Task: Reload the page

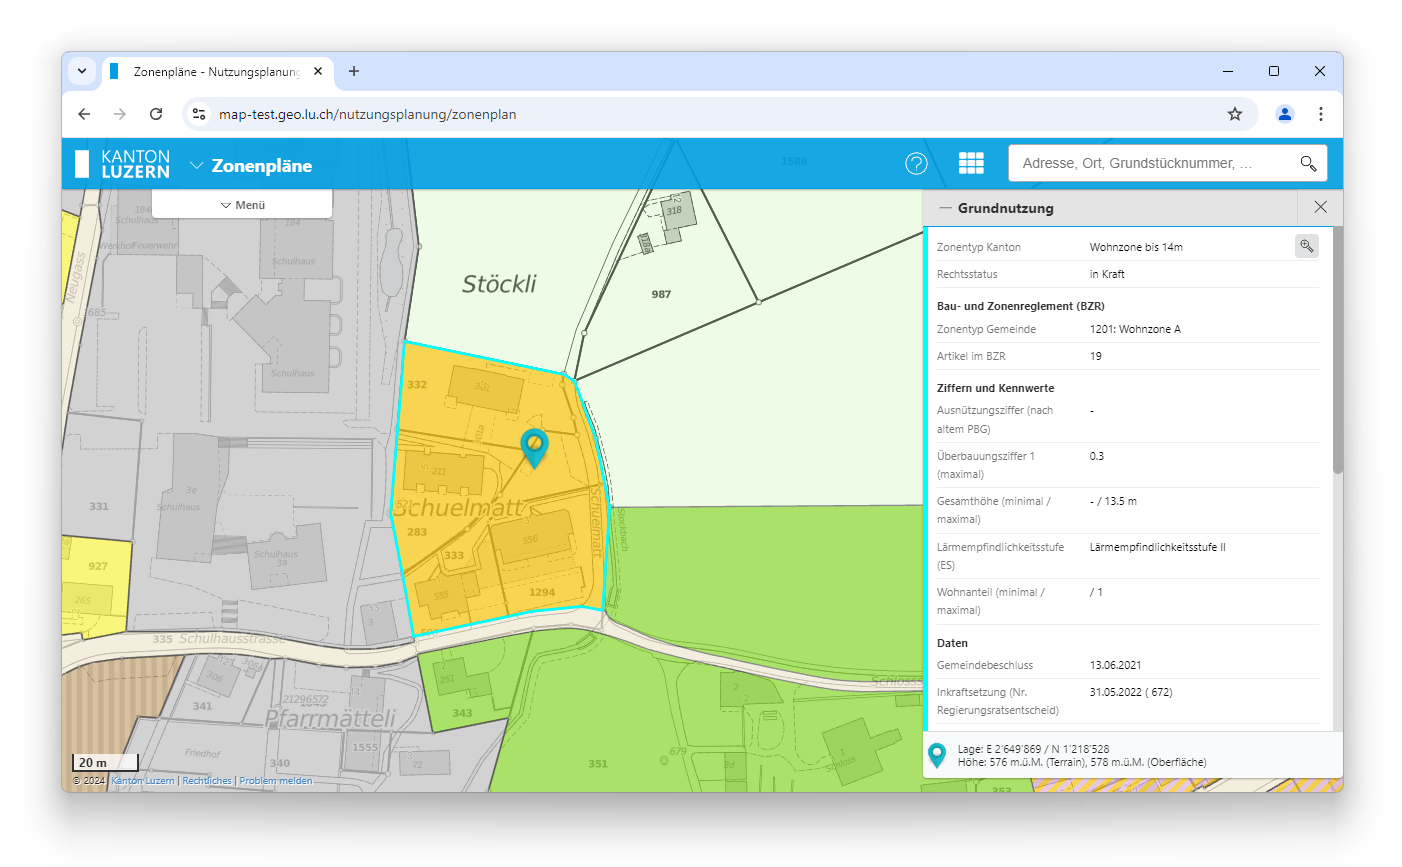Action: click(x=156, y=114)
